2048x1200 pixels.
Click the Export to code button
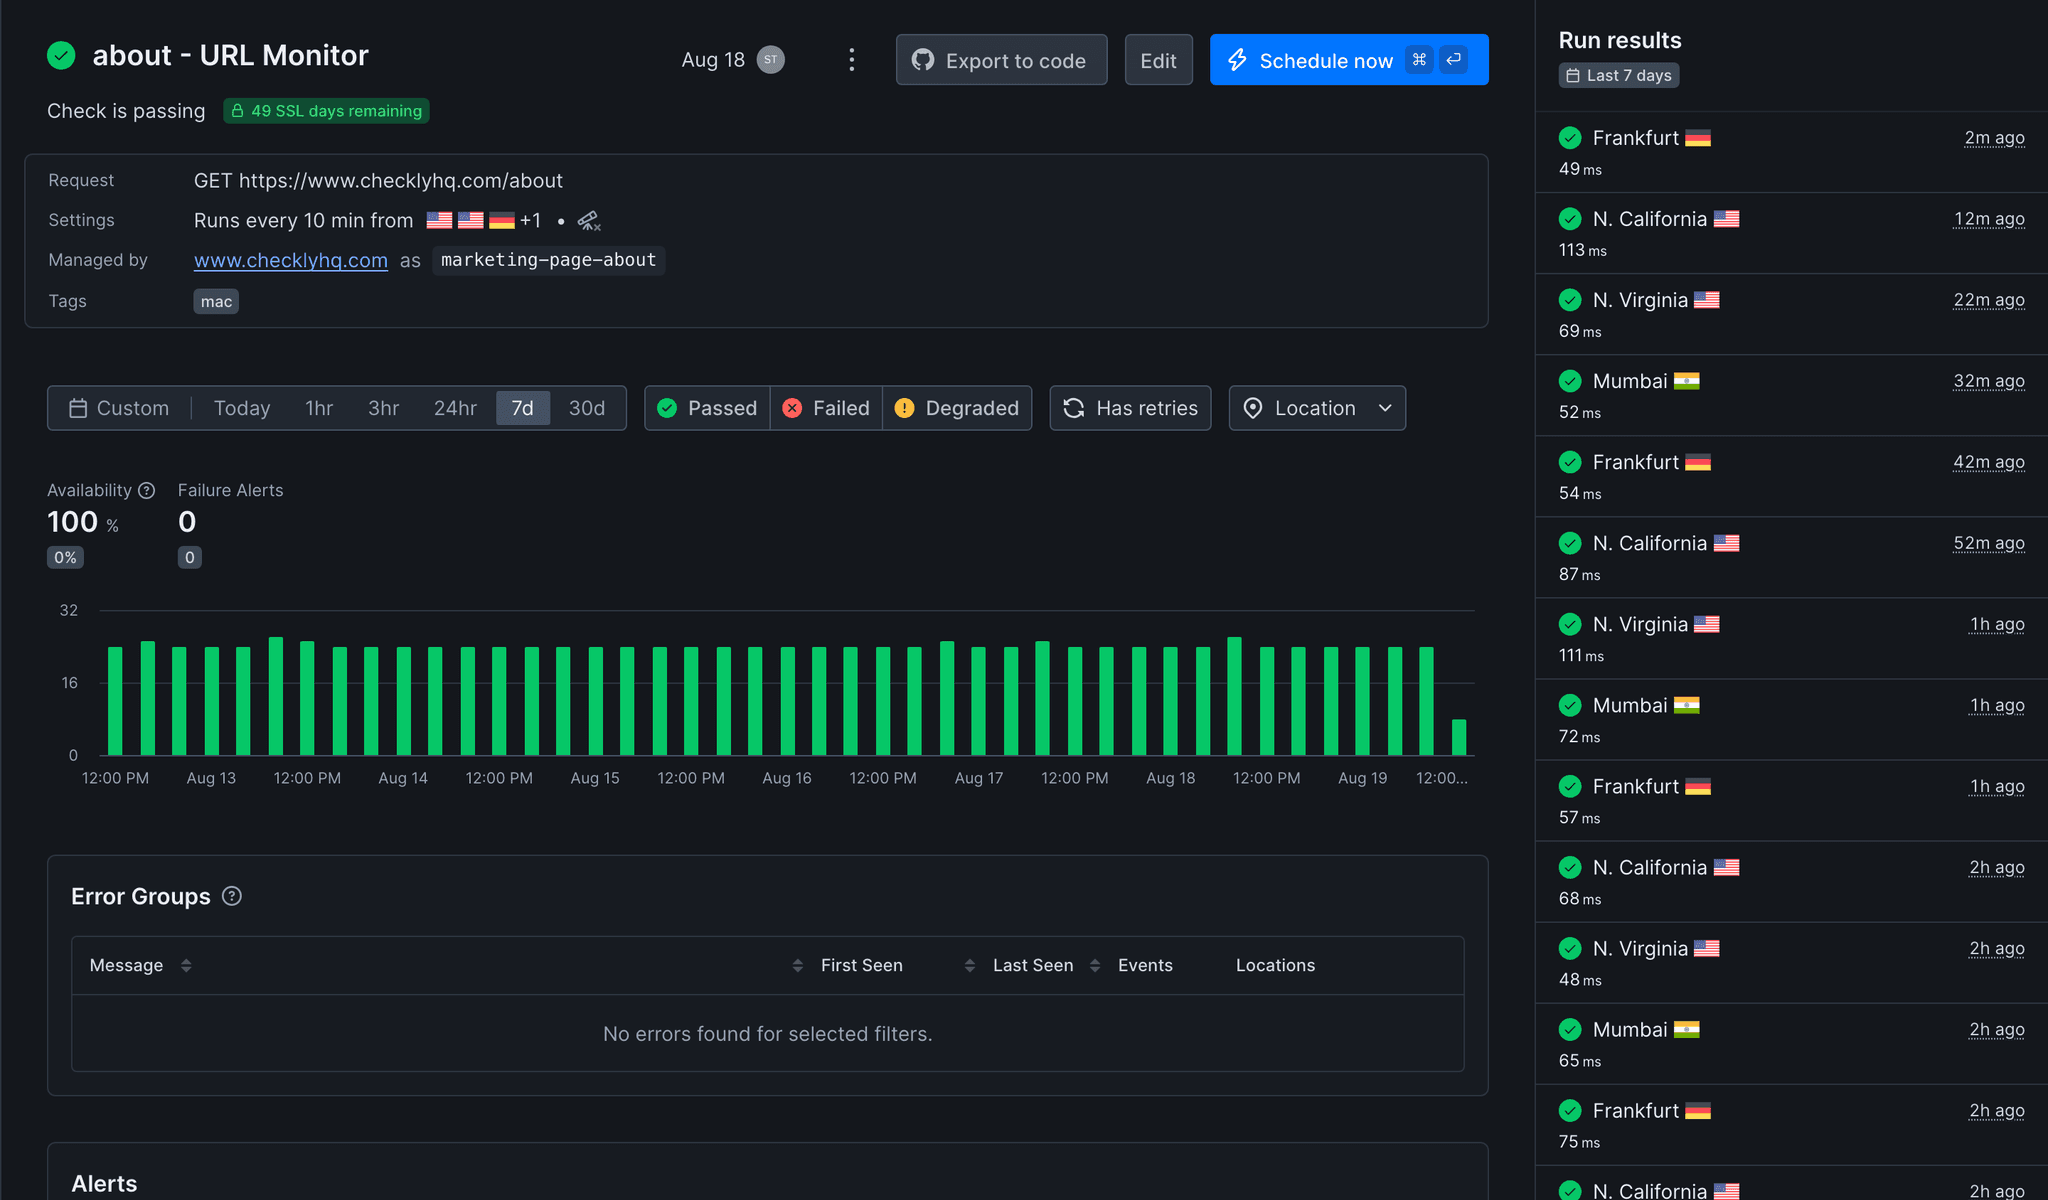1001,60
